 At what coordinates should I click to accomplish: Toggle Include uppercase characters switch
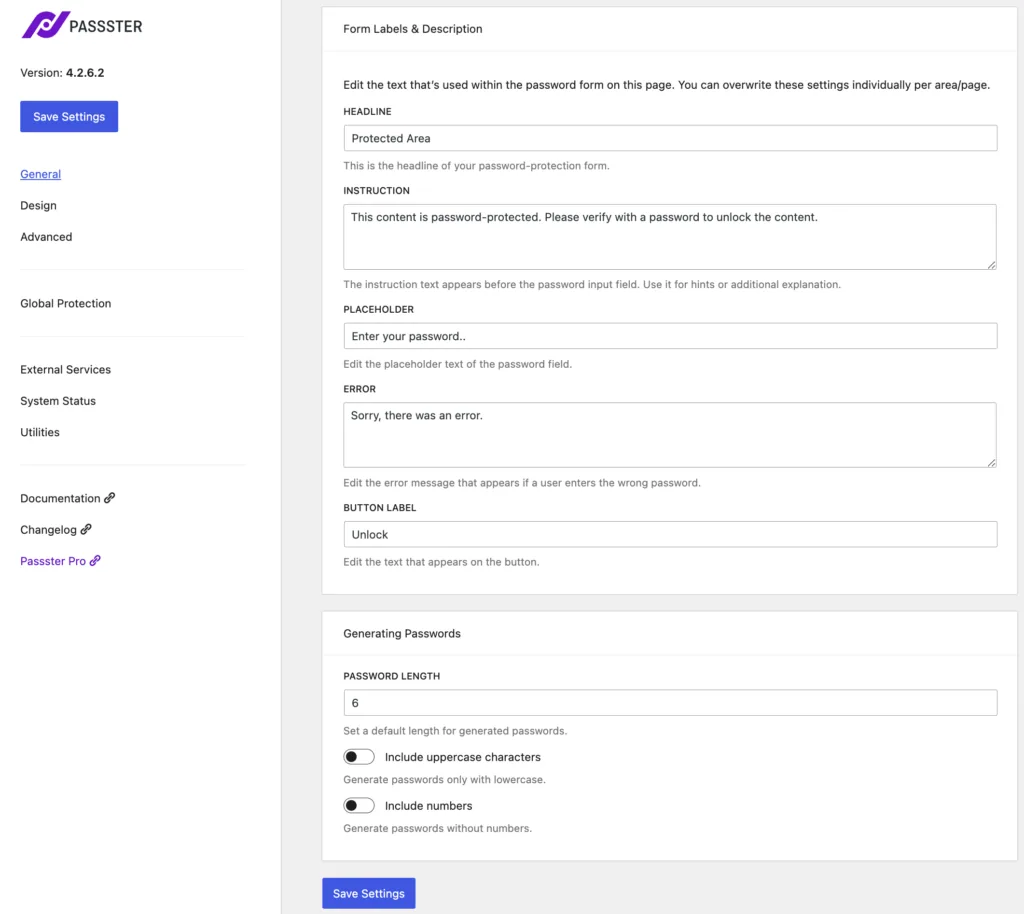tap(359, 757)
